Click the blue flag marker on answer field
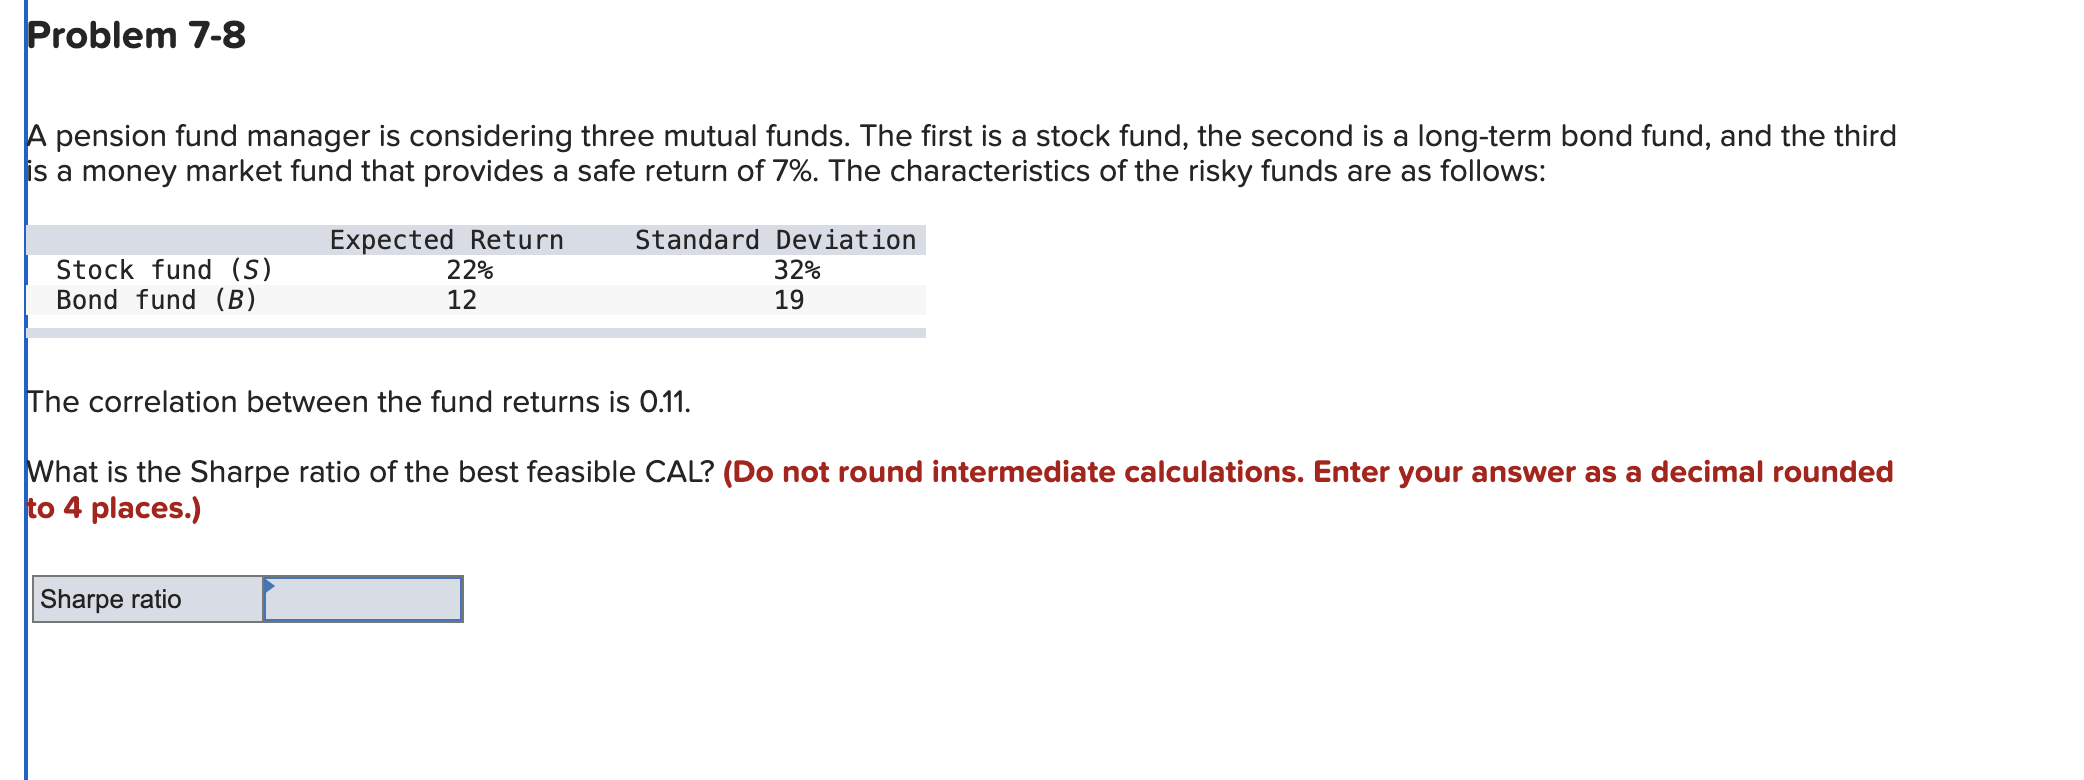 click(268, 583)
